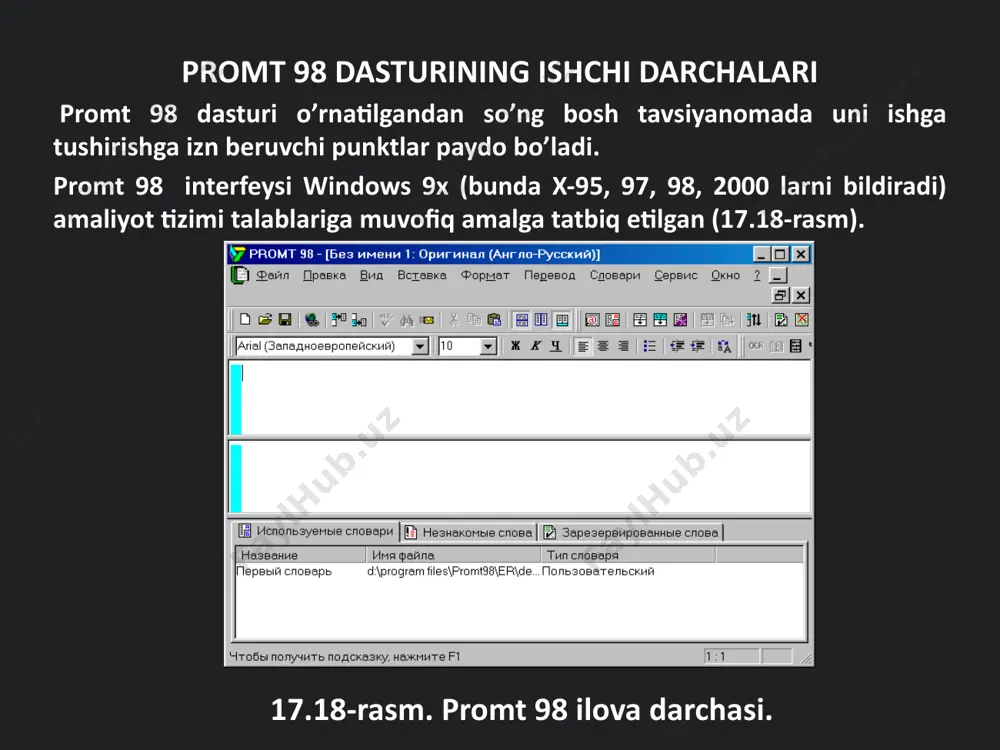Click the Пользовательский dictionary type cell
This screenshot has width=1000, height=750.
(598, 571)
